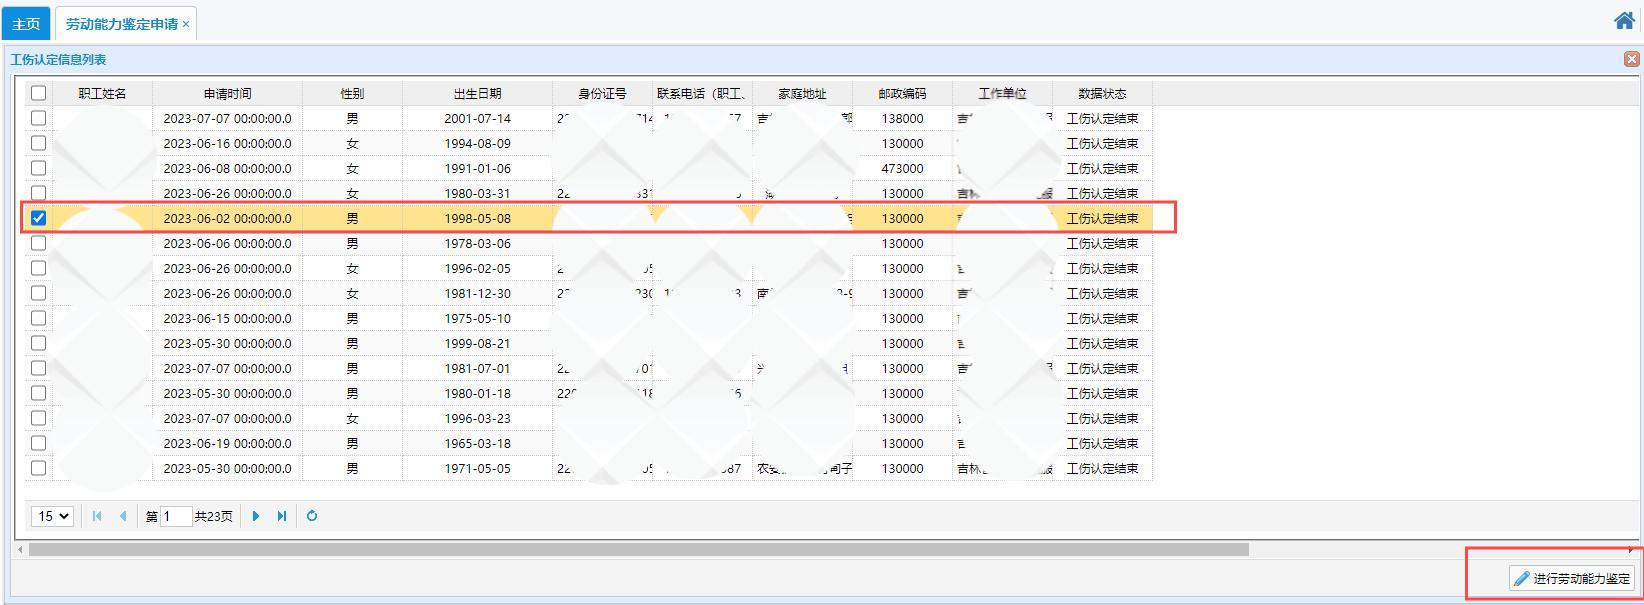1644x605 pixels.
Task: Click the 进行劳动能力鉴定 button
Action: click(1572, 578)
